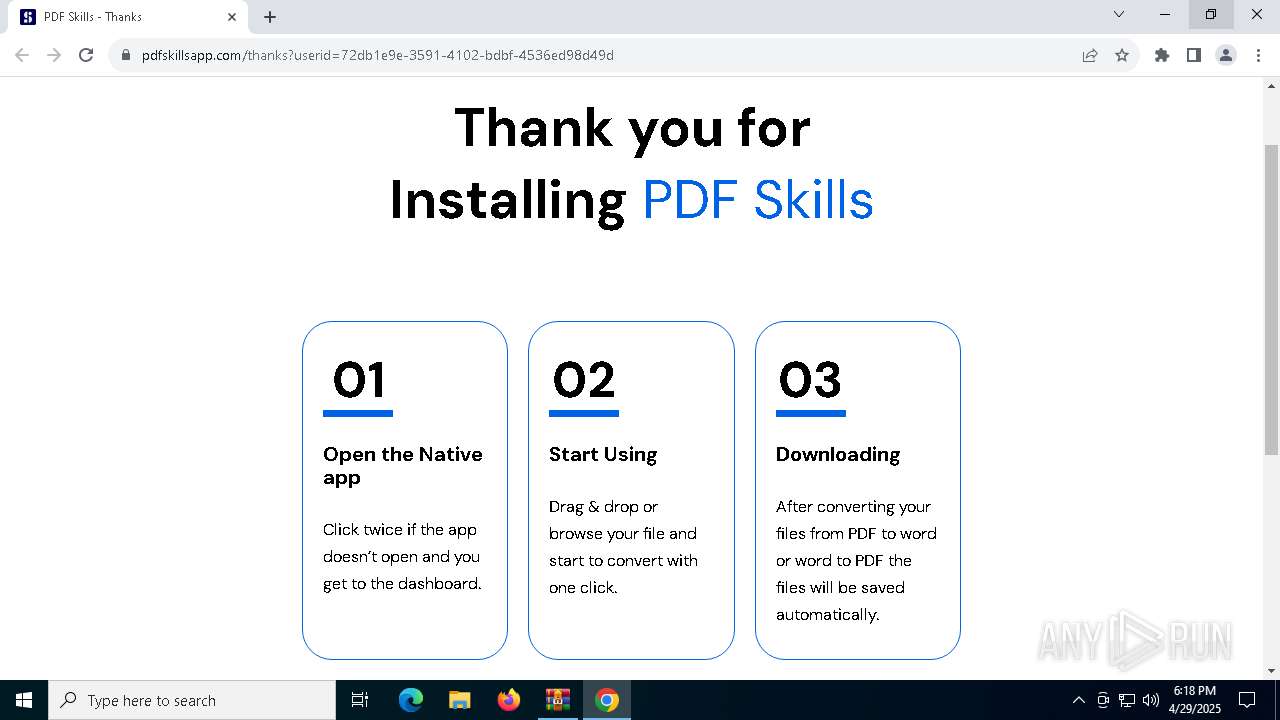Go back using the browser back arrow

[22, 55]
